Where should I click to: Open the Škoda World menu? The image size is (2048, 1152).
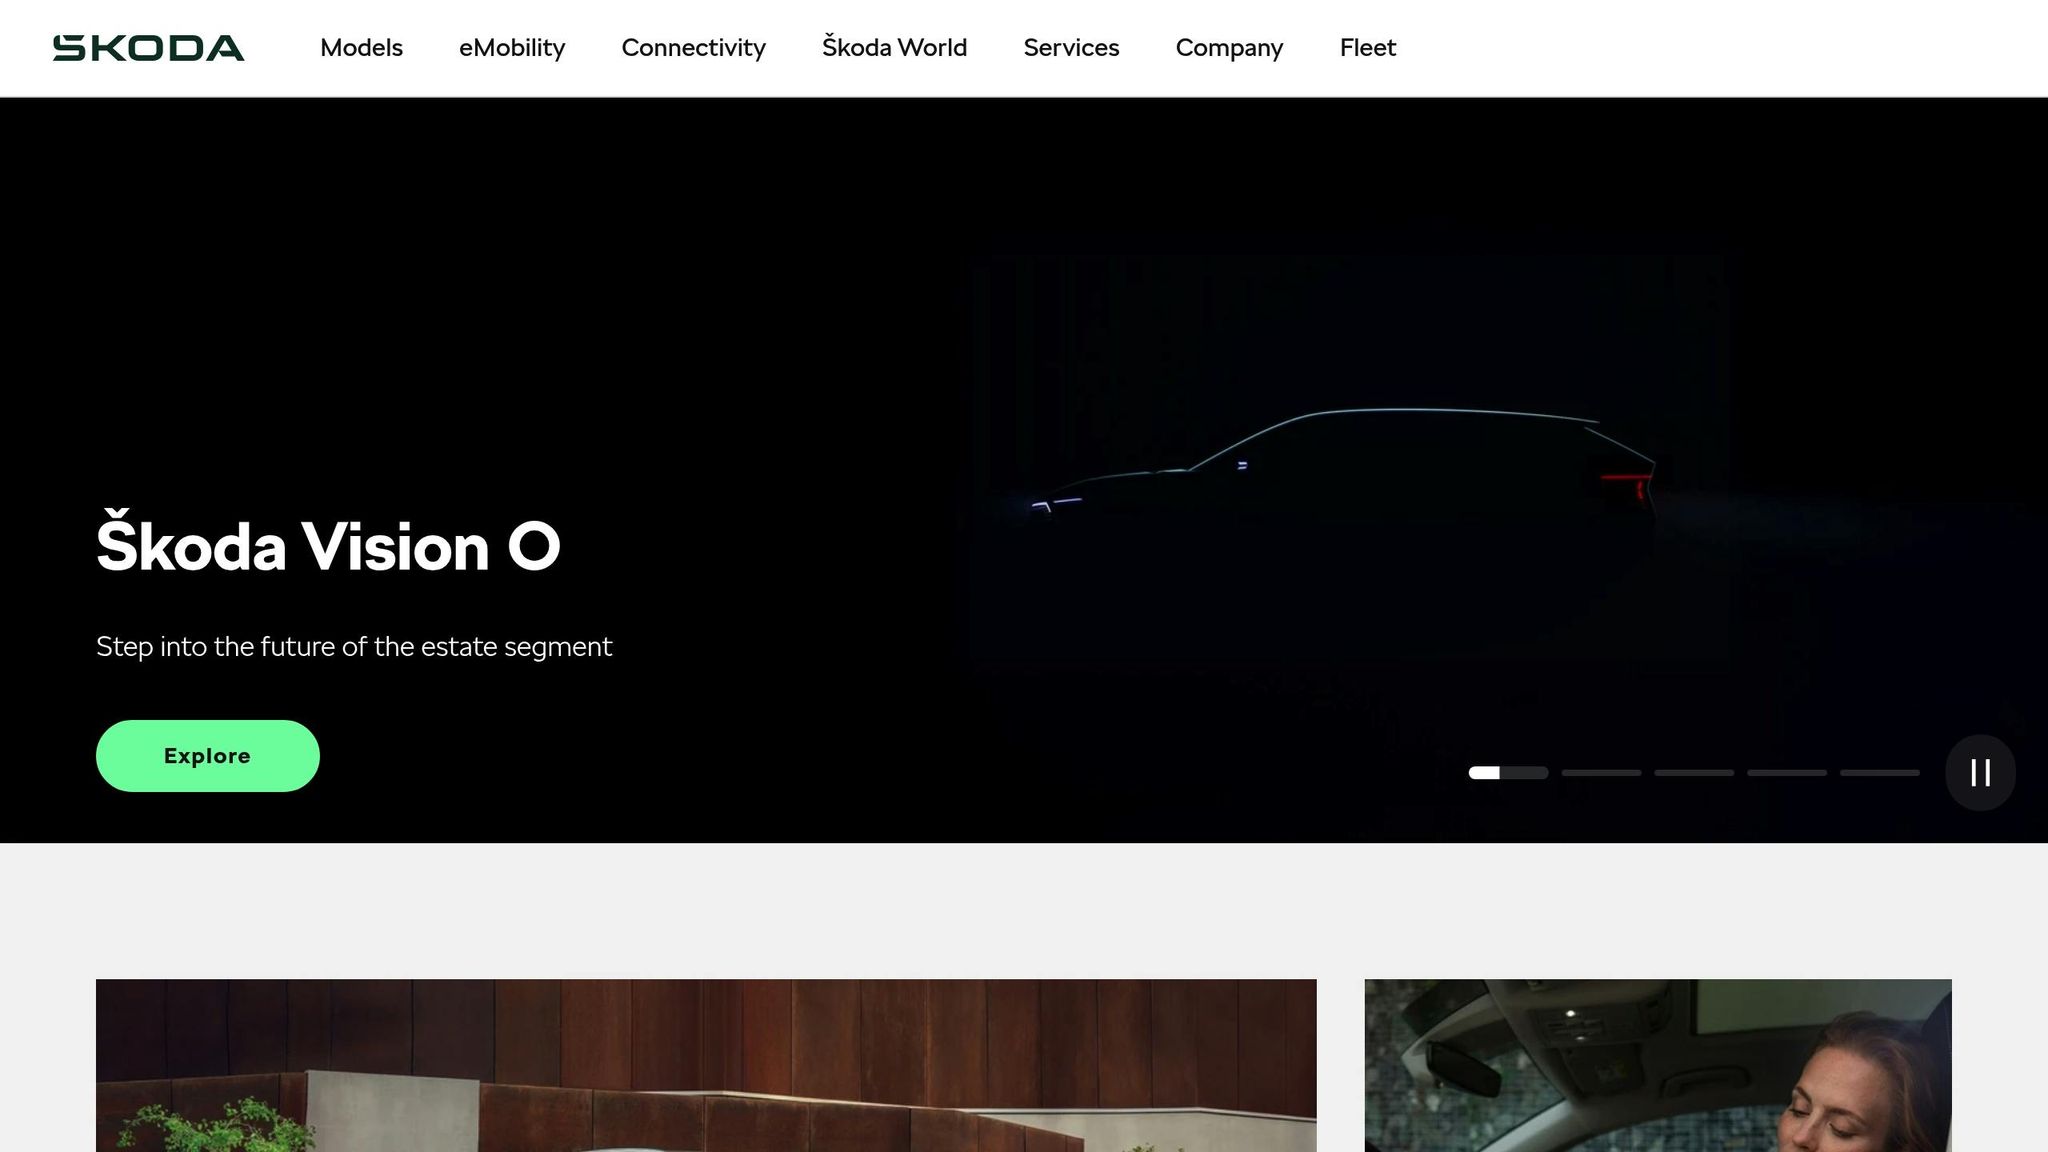[894, 47]
